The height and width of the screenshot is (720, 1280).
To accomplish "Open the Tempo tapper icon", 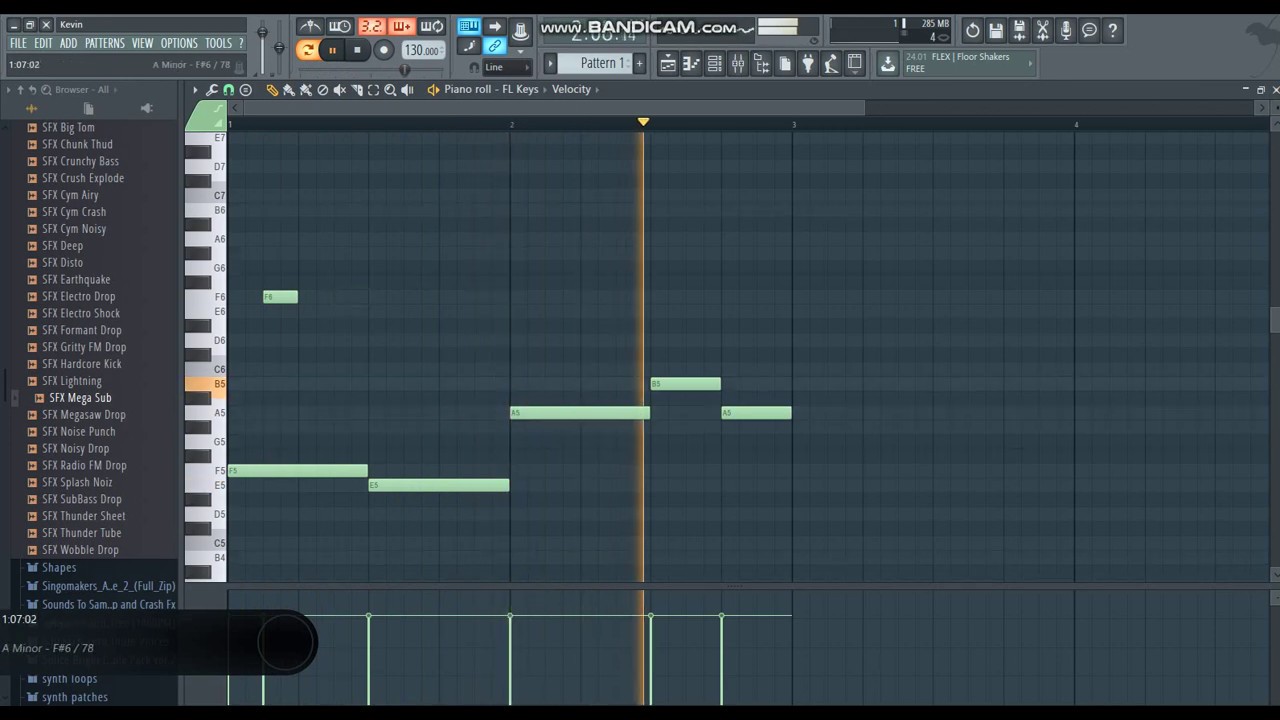I will tap(831, 63).
